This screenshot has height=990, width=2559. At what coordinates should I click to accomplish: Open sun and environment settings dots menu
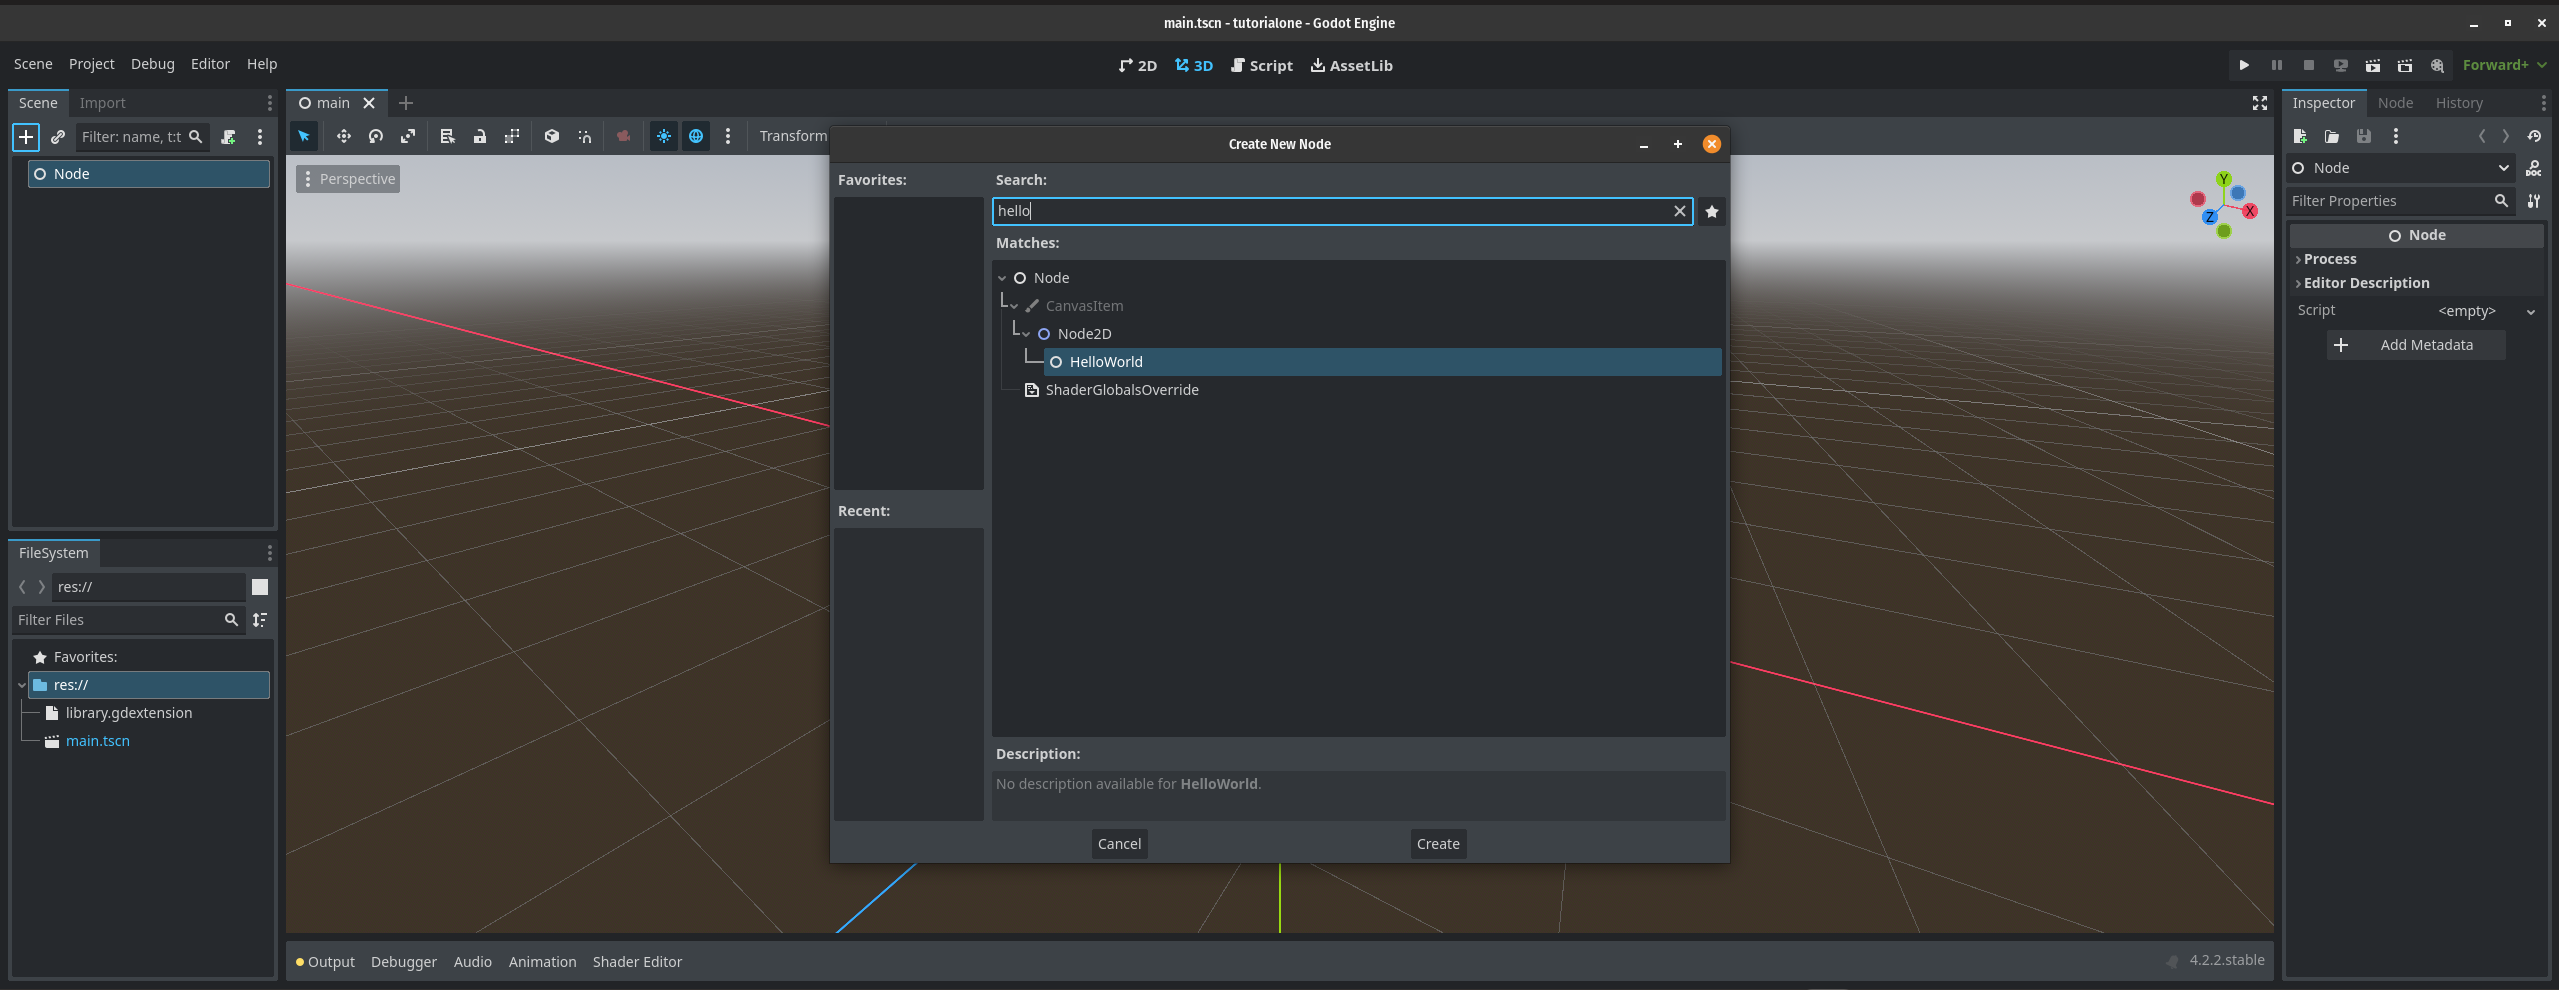[x=728, y=136]
